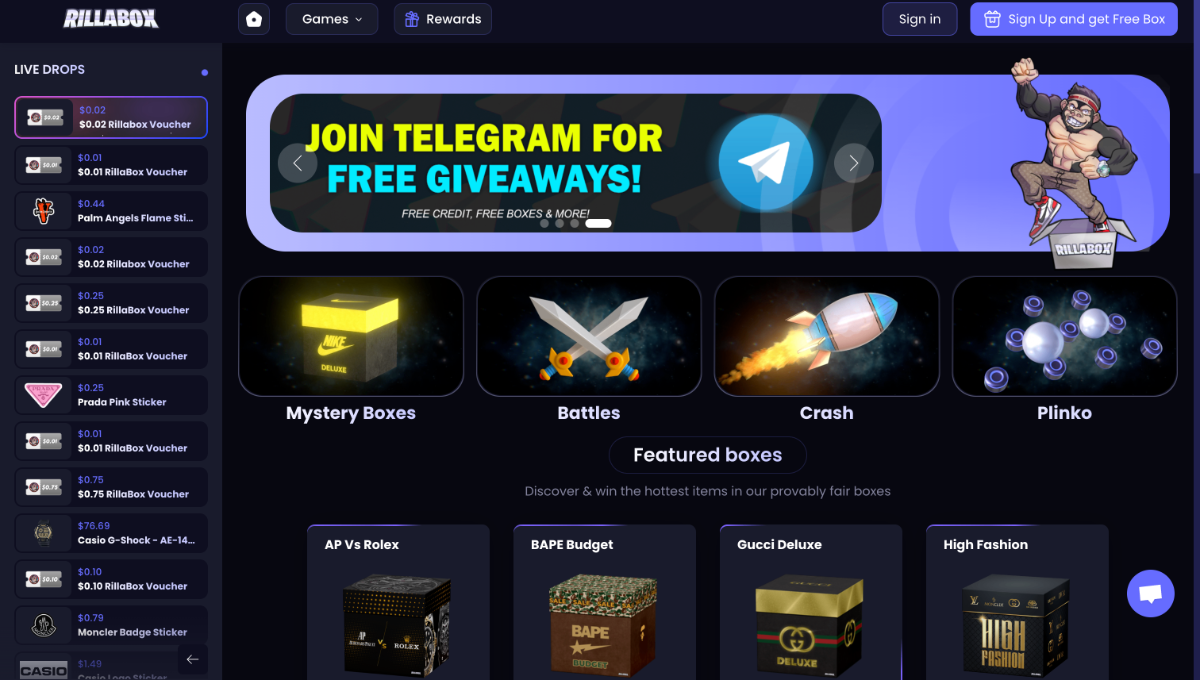Open the Plinko game tile
This screenshot has width=1200, height=680.
pos(1065,350)
